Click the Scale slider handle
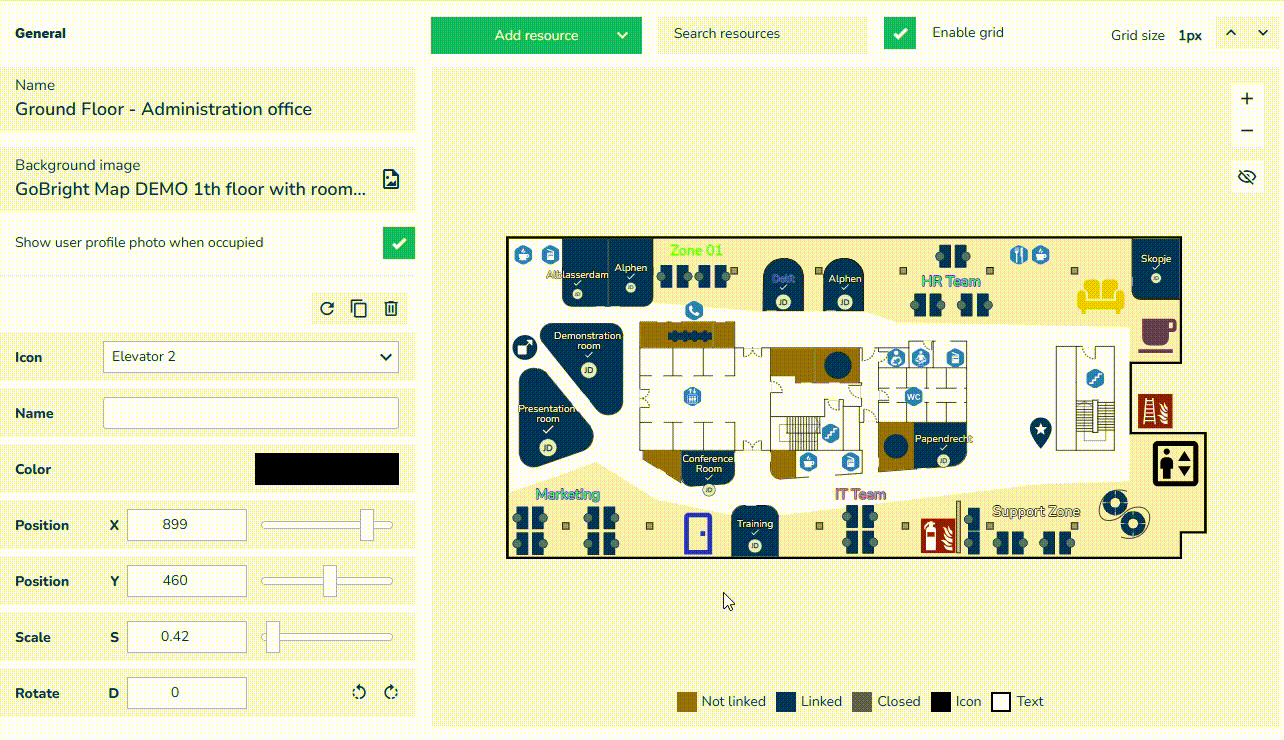Image resolution: width=1284 pixels, height=740 pixels. [x=273, y=637]
